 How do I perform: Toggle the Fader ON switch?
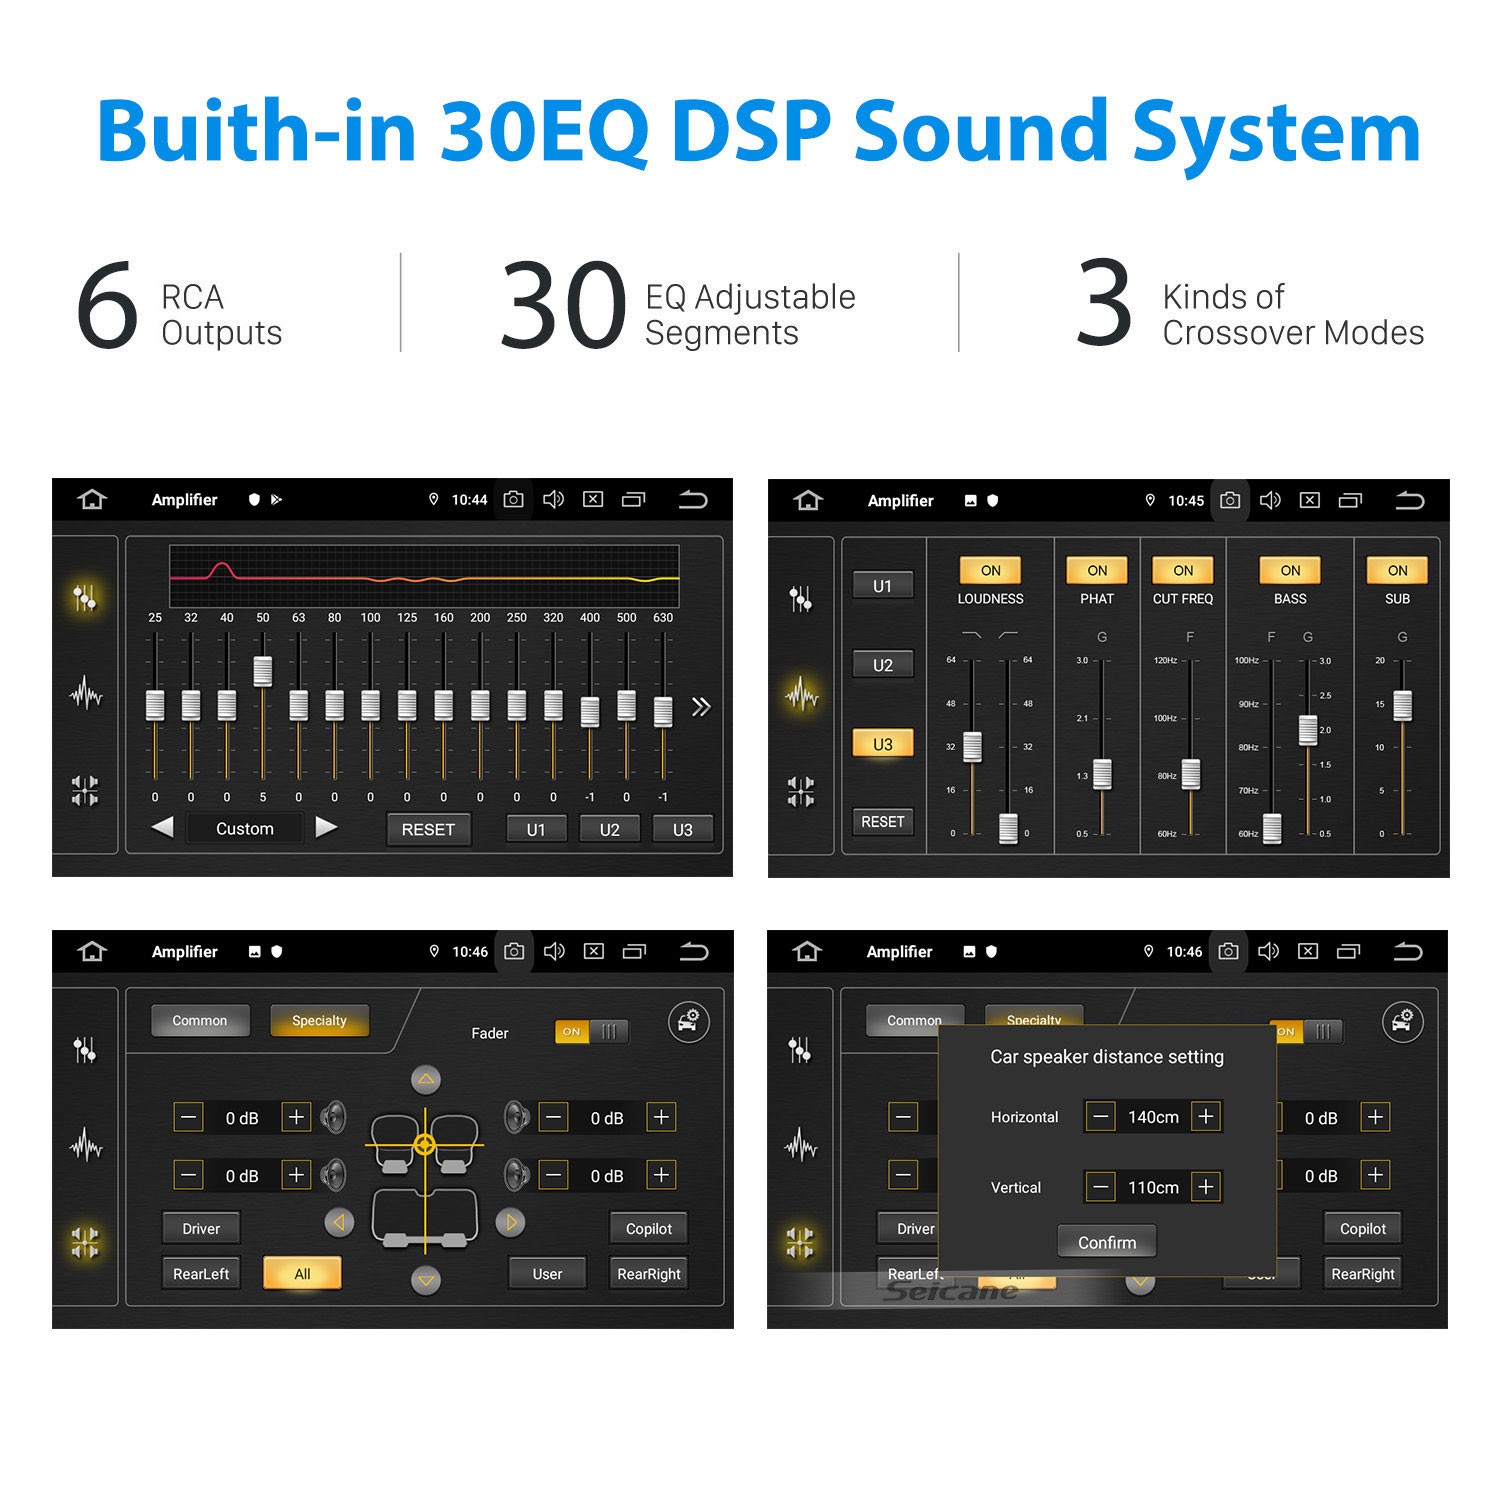592,1032
